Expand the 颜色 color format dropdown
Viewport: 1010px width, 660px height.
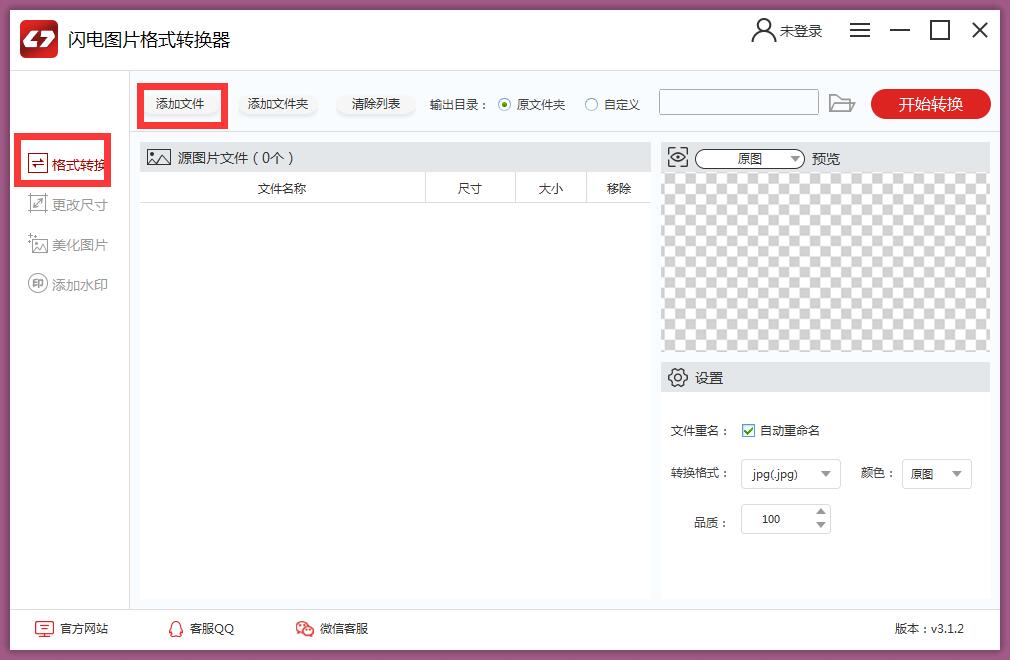(x=936, y=474)
